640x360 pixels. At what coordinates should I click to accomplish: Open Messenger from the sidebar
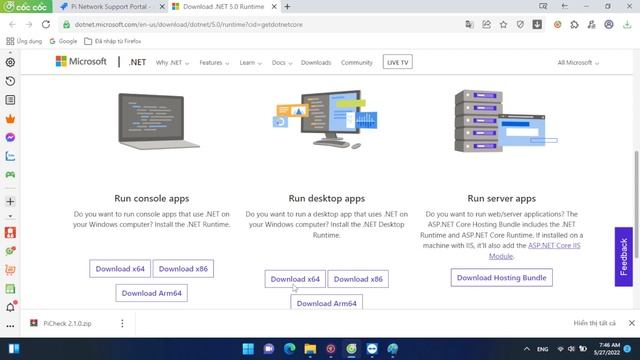(10, 138)
